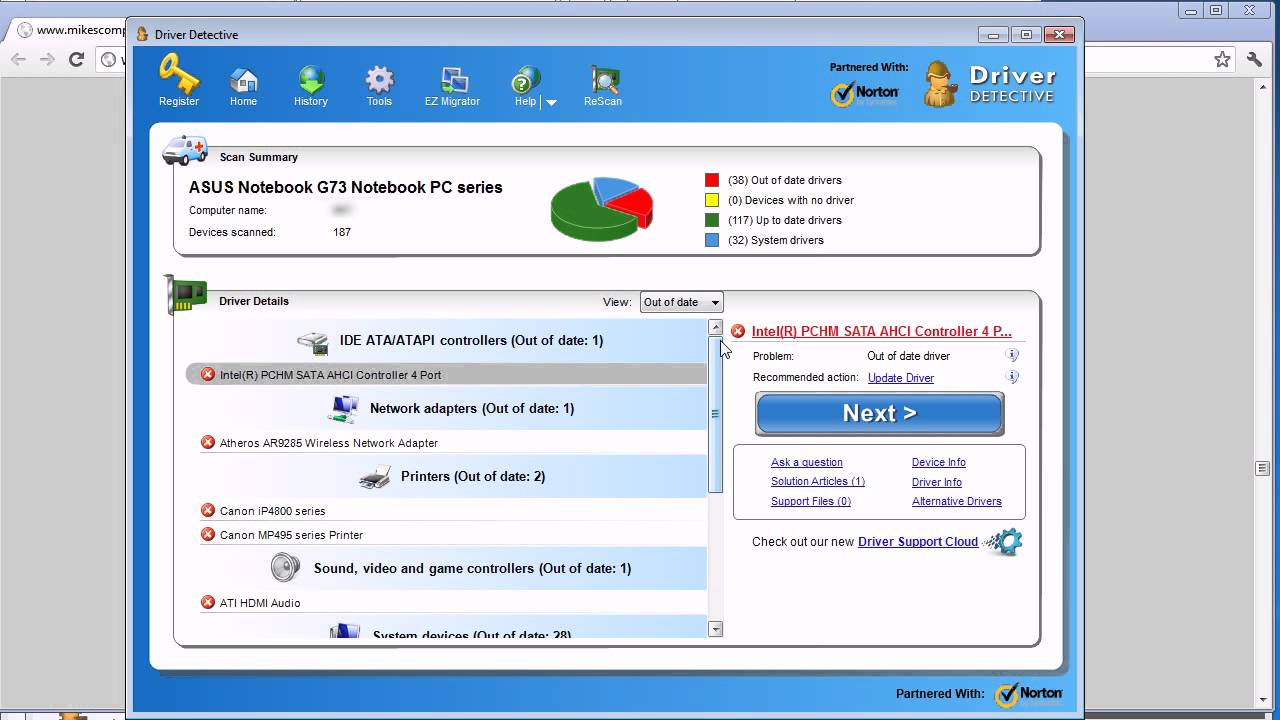Screen dimensions: 1280x720
Task: Open Ask a question link
Action: [x=807, y=462]
